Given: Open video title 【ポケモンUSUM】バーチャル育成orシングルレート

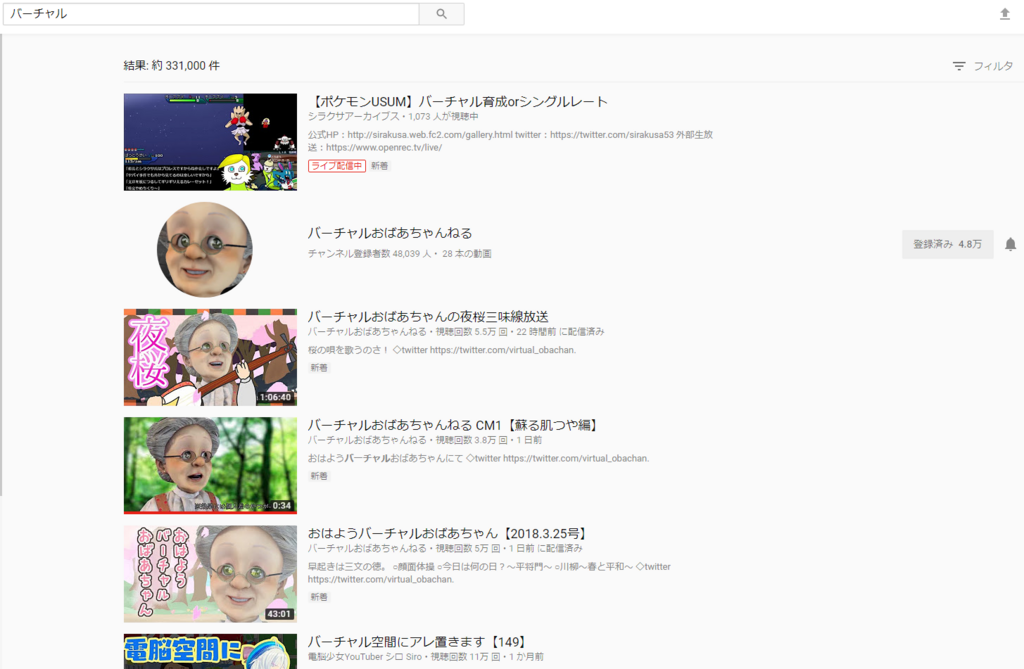Looking at the screenshot, I should coord(458,101).
